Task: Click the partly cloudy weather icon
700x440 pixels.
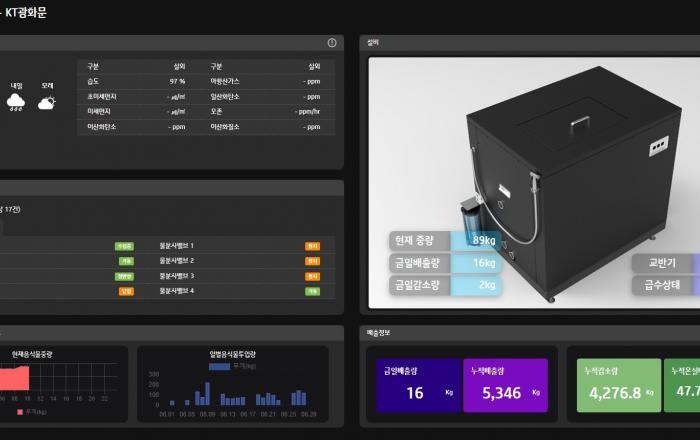Action: pos(47,102)
